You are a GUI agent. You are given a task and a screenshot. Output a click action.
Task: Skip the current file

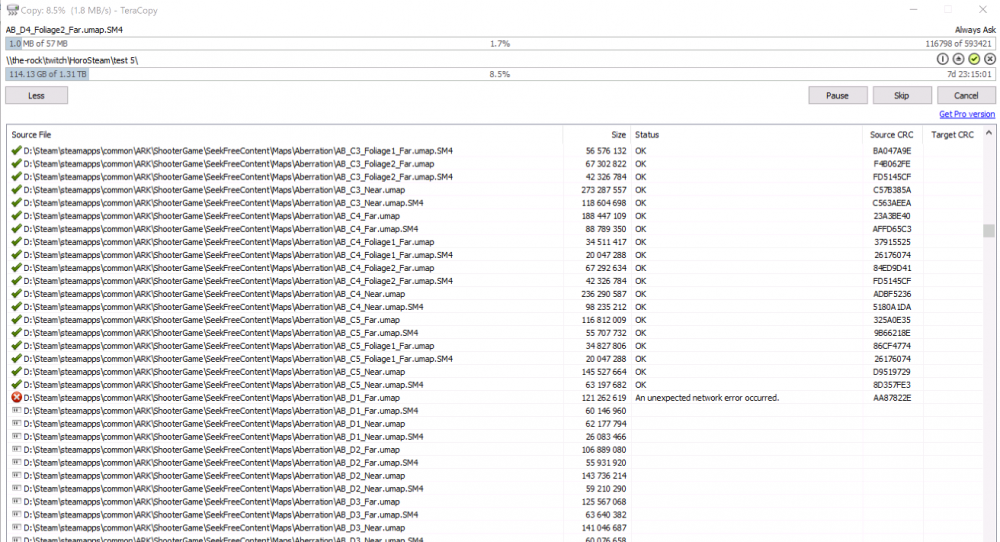coord(902,96)
